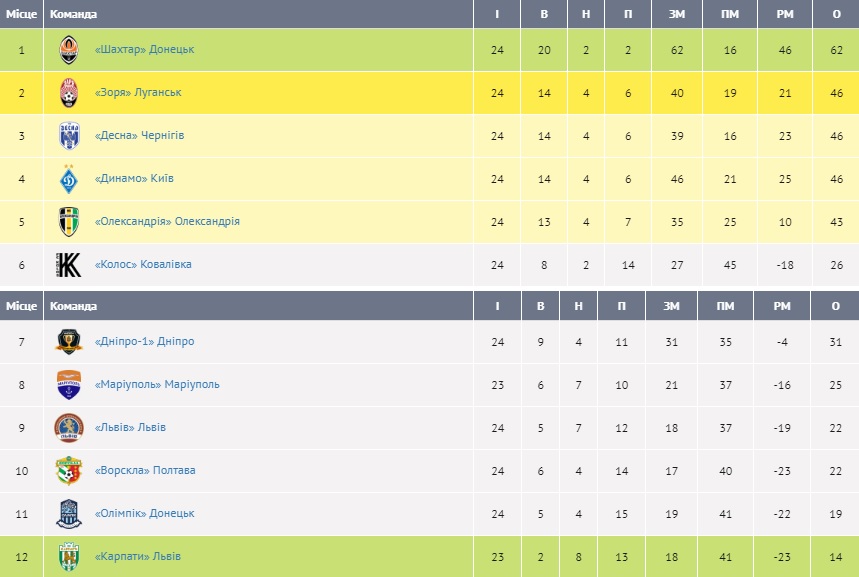
Task: Click the top table's «Команда» column header
Action: [x=73, y=14]
